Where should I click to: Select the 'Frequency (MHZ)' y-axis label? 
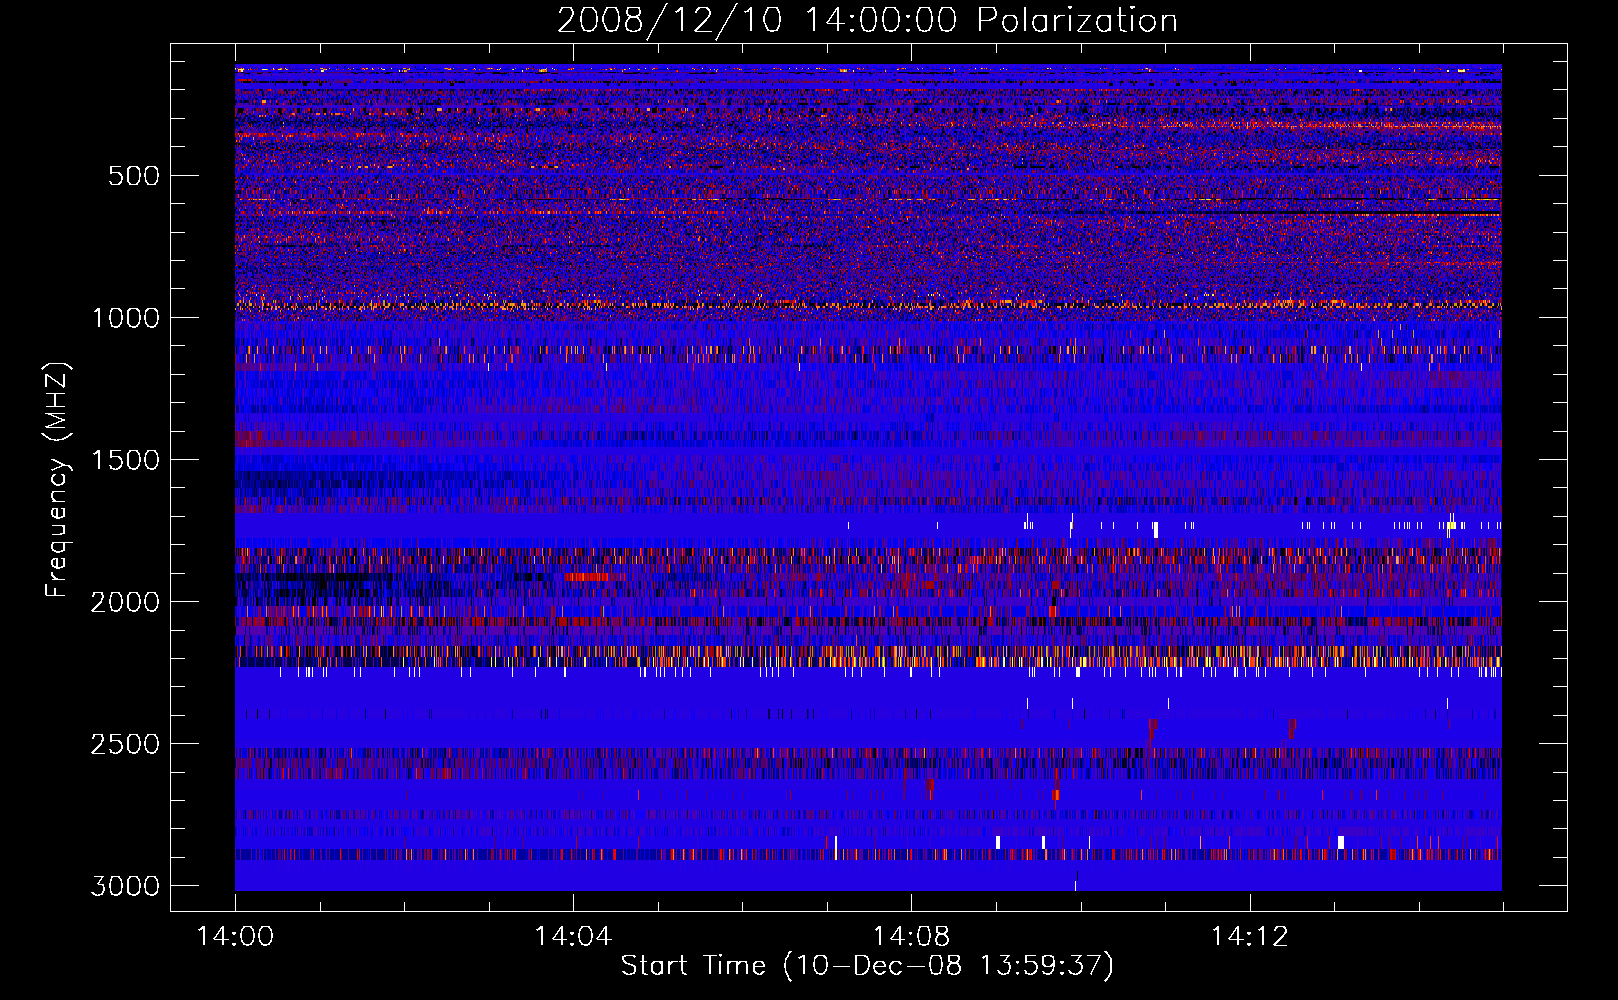point(57,480)
